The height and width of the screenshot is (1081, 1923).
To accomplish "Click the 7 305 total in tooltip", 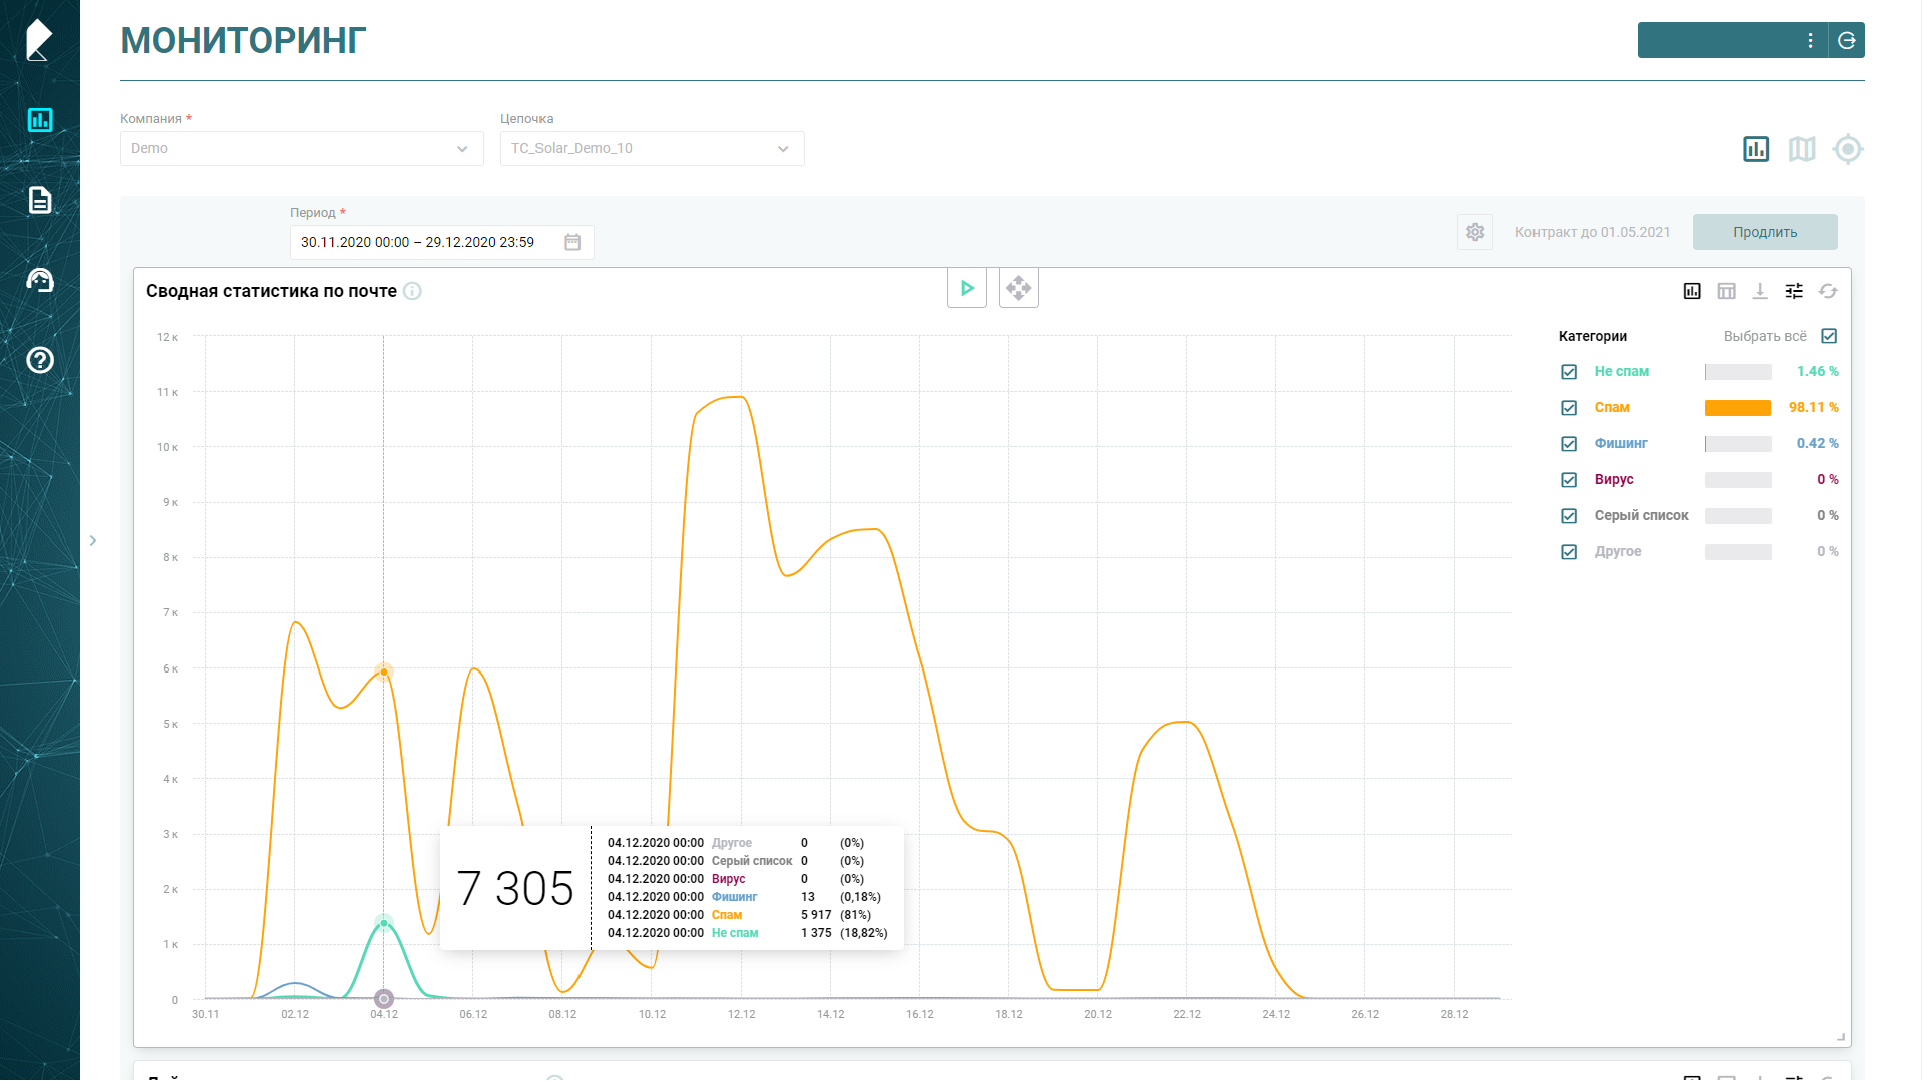I will (515, 888).
